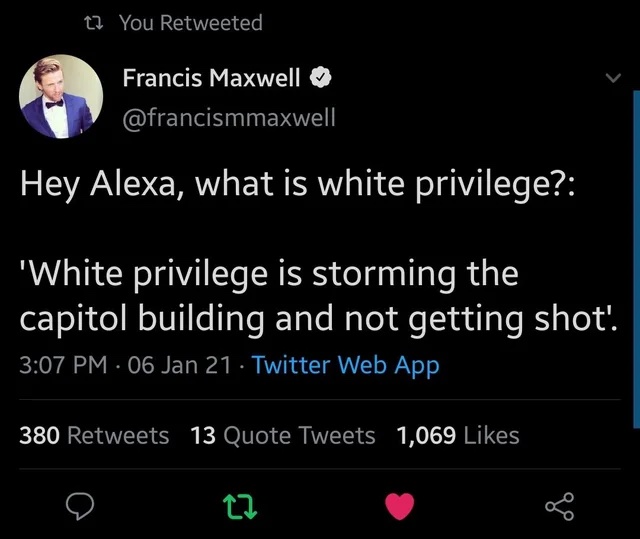This screenshot has width=640, height=539.
Task: Open the 13 Quote Tweets list
Action: (x=283, y=435)
